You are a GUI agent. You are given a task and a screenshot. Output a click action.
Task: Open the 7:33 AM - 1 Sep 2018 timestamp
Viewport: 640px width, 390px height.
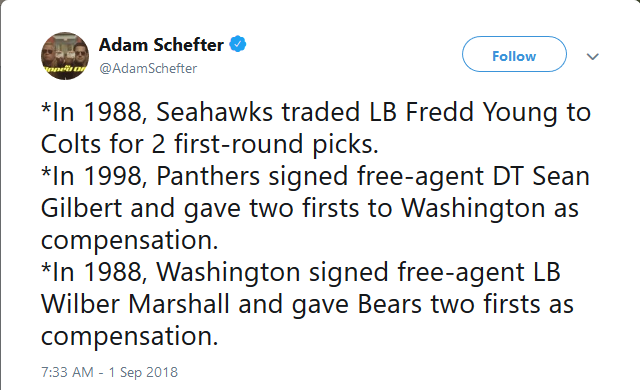[x=109, y=372]
